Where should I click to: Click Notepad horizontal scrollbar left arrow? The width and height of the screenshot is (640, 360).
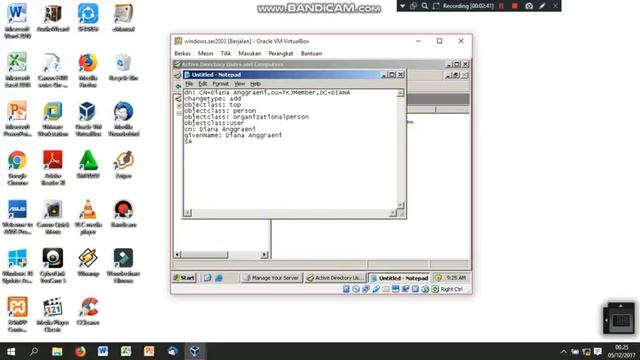[x=187, y=213]
